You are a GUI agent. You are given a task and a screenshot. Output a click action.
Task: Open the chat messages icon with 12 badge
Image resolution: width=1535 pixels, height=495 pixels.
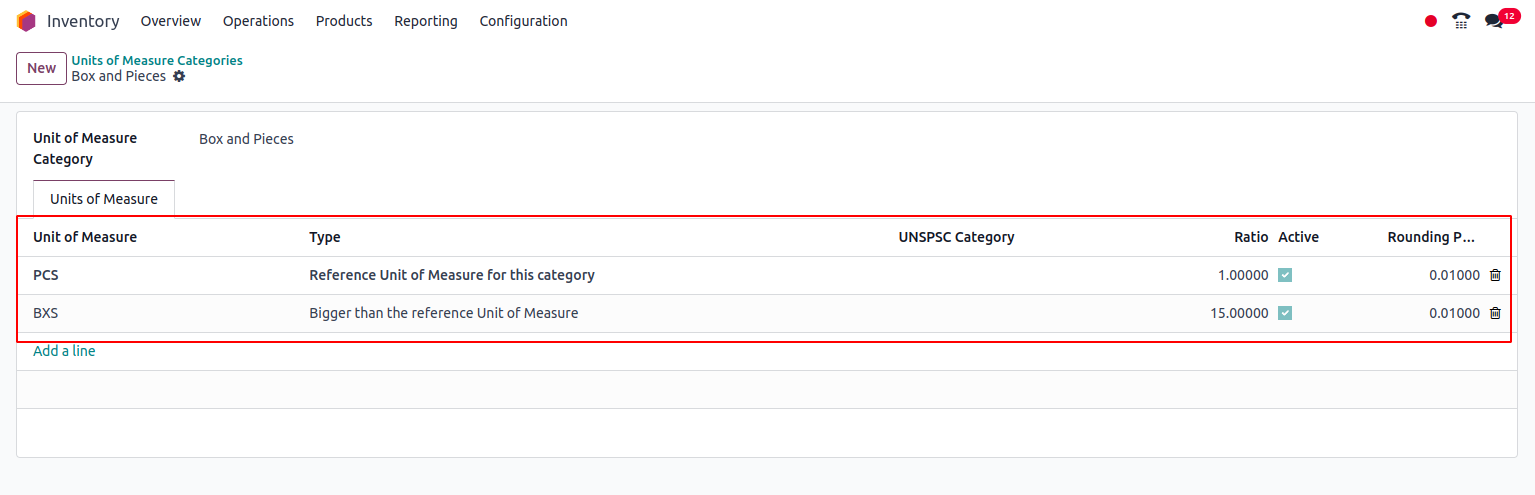(1501, 19)
